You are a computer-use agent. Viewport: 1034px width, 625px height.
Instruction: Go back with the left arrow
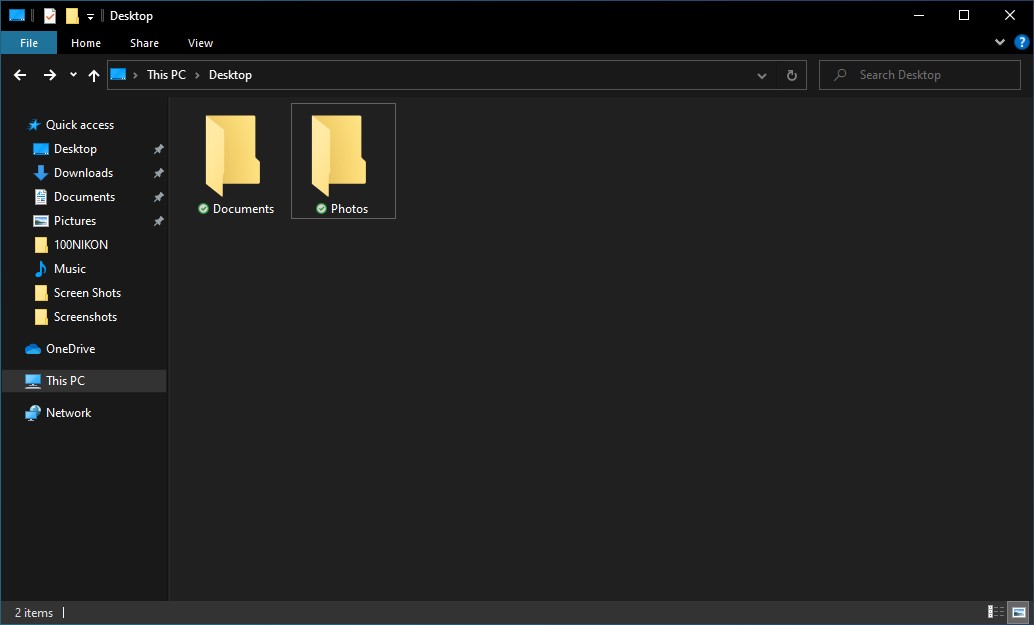tap(20, 75)
